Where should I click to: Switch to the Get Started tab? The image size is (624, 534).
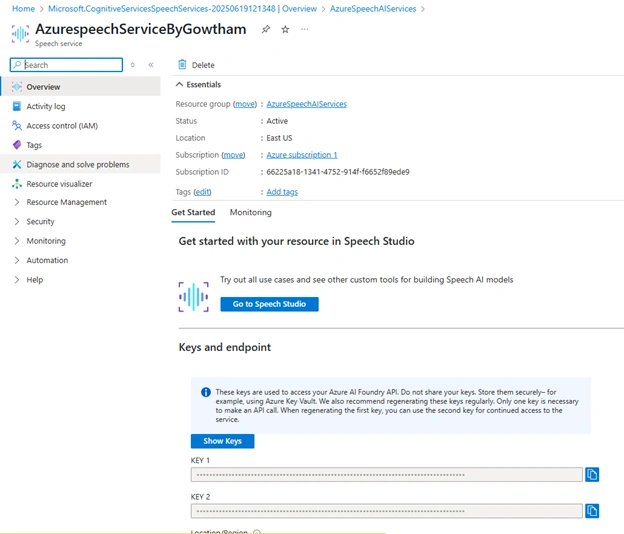193,212
